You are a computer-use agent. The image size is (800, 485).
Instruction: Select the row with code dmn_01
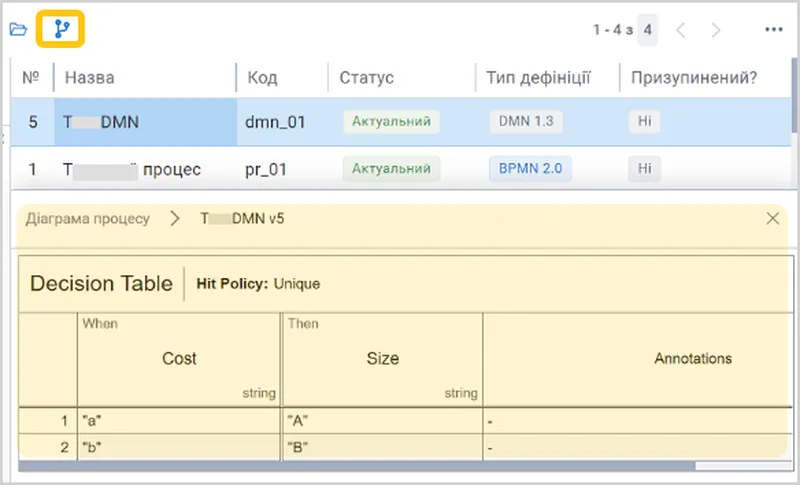point(401,122)
